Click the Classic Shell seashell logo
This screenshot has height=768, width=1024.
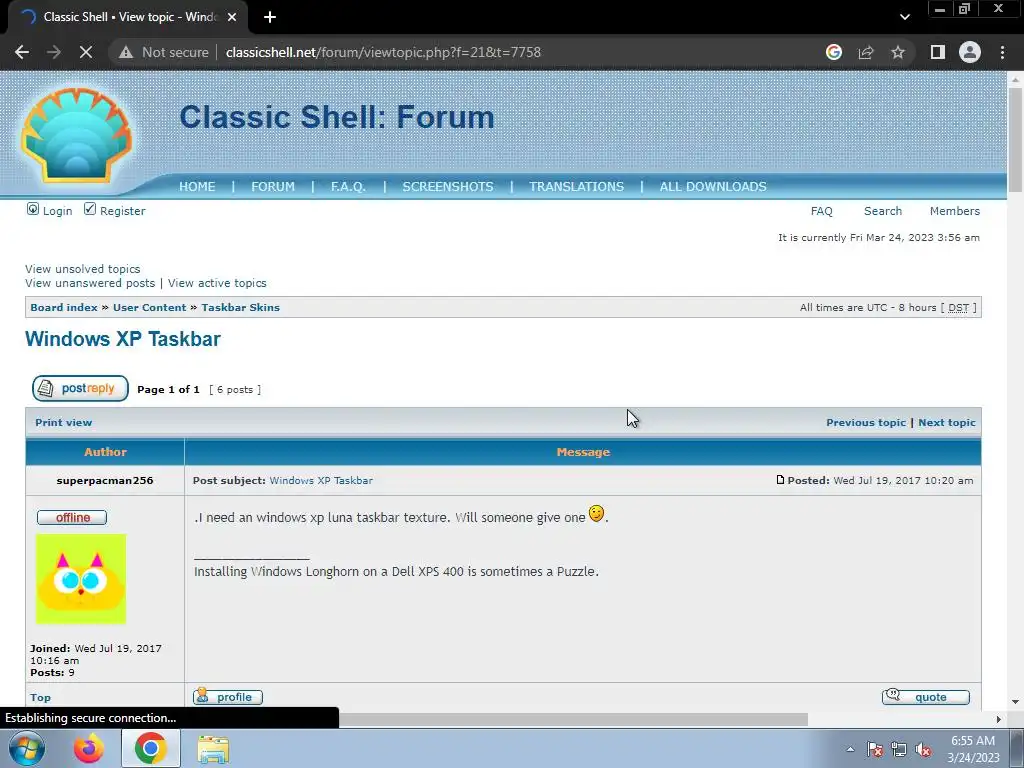point(76,135)
